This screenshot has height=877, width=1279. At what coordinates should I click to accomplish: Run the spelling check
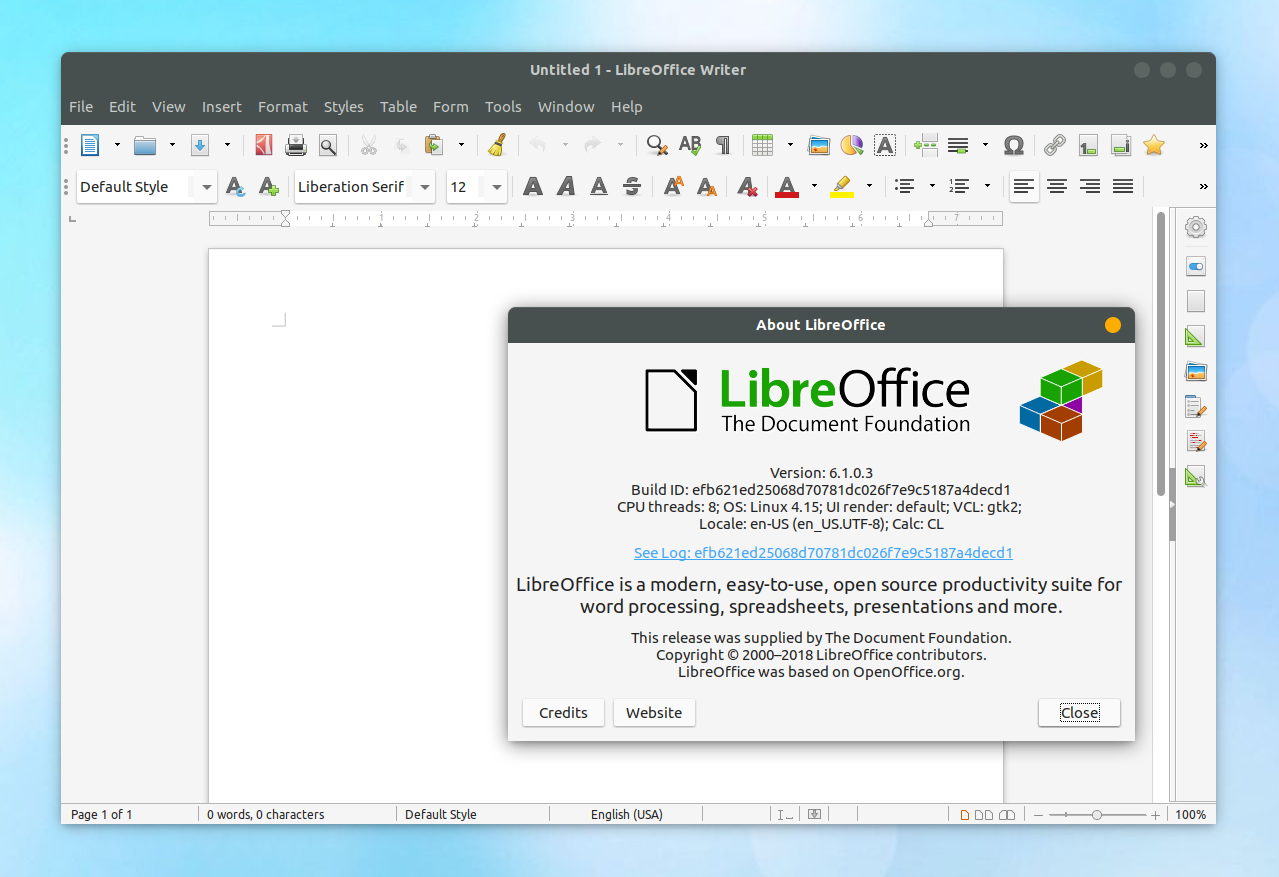tap(690, 145)
